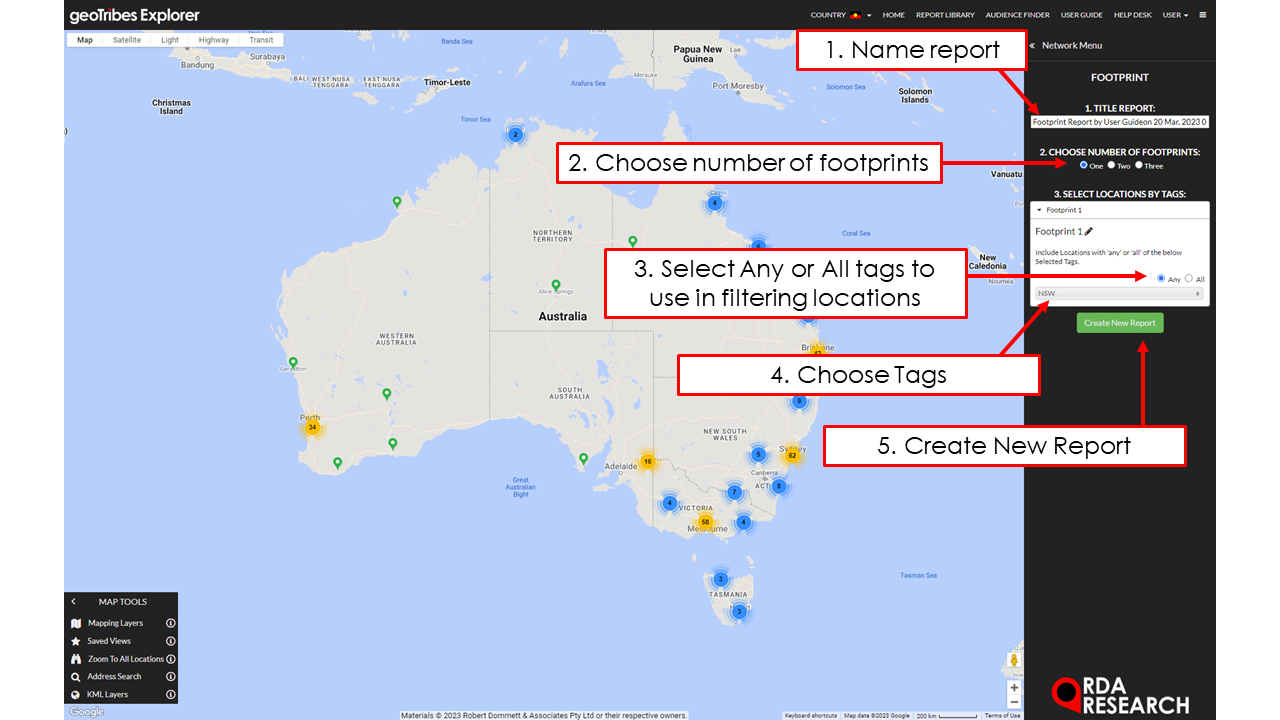Open Keyboard shortcuts link on map

click(811, 715)
